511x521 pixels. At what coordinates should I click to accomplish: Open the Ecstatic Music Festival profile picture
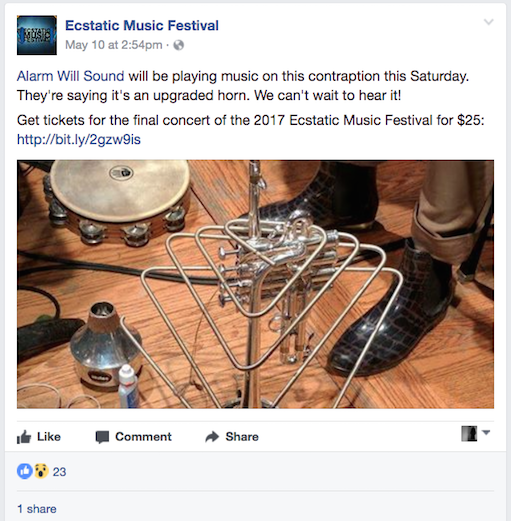[x=37, y=35]
